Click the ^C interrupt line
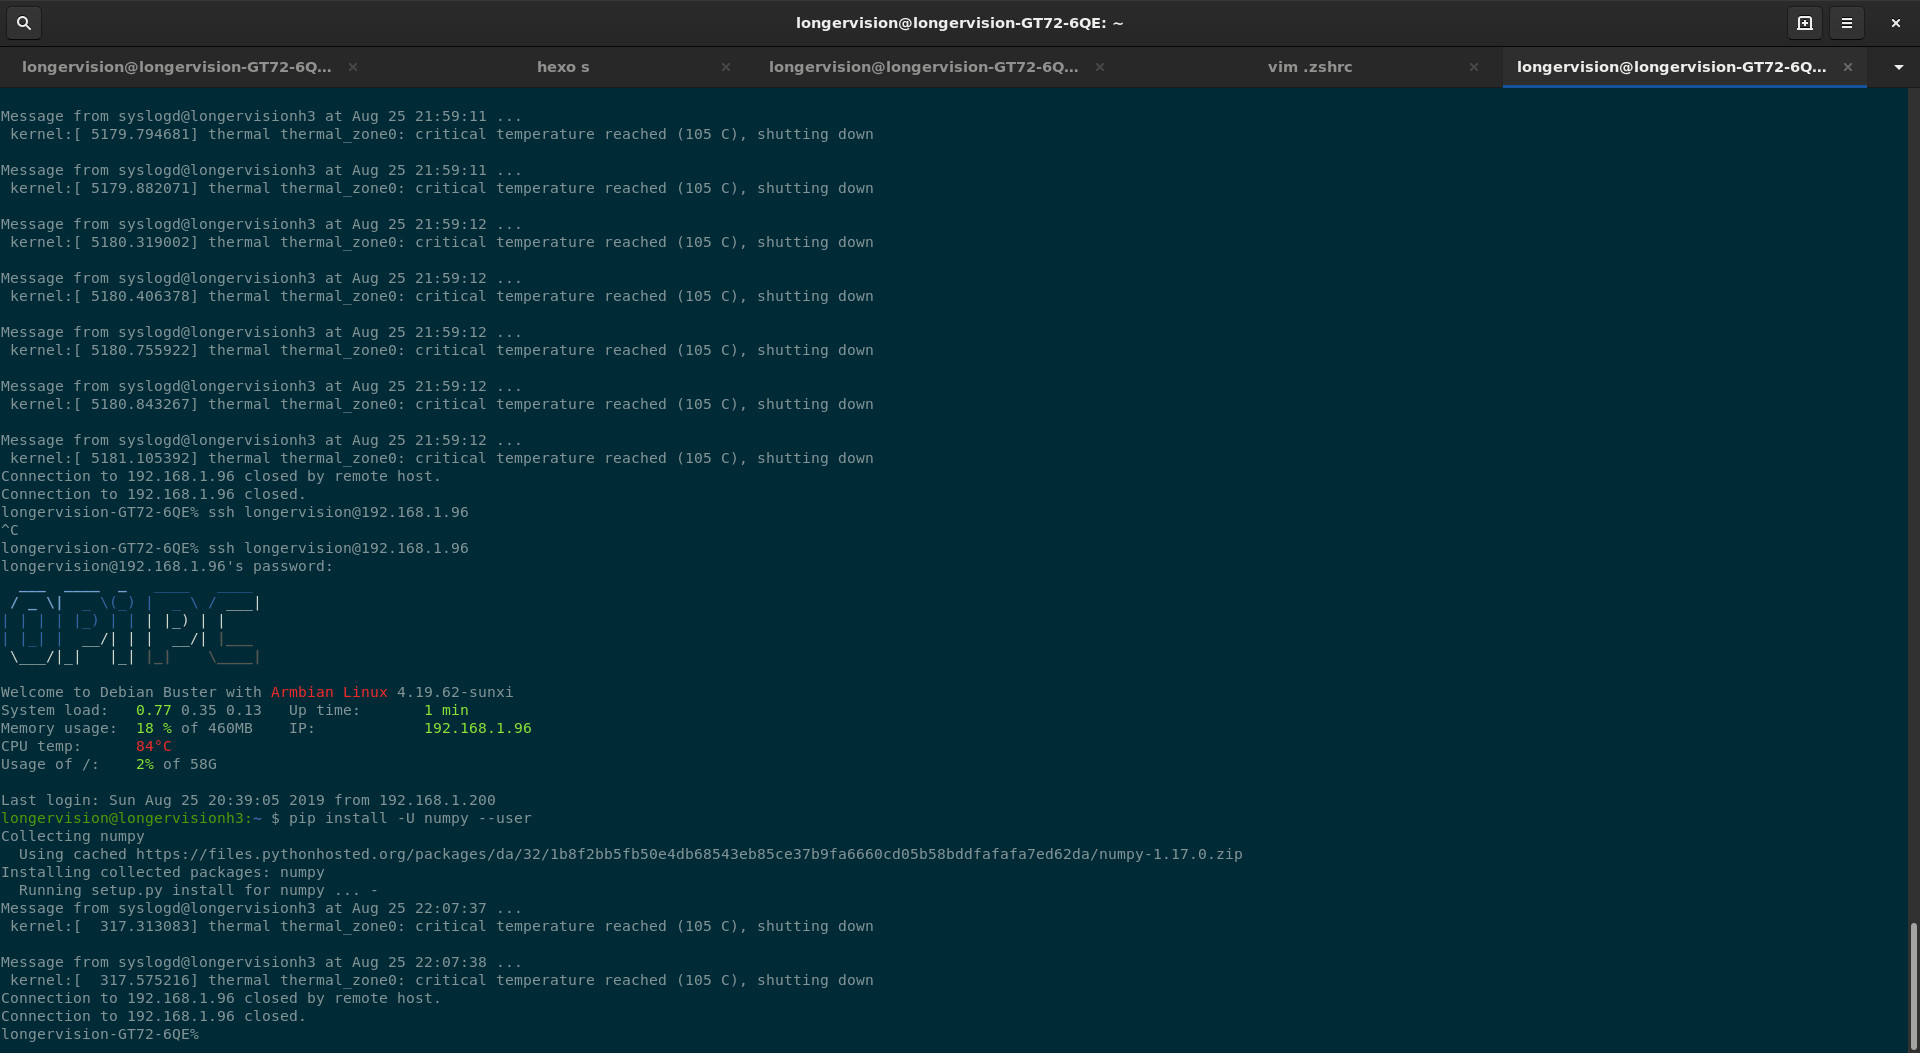 tap(10, 530)
